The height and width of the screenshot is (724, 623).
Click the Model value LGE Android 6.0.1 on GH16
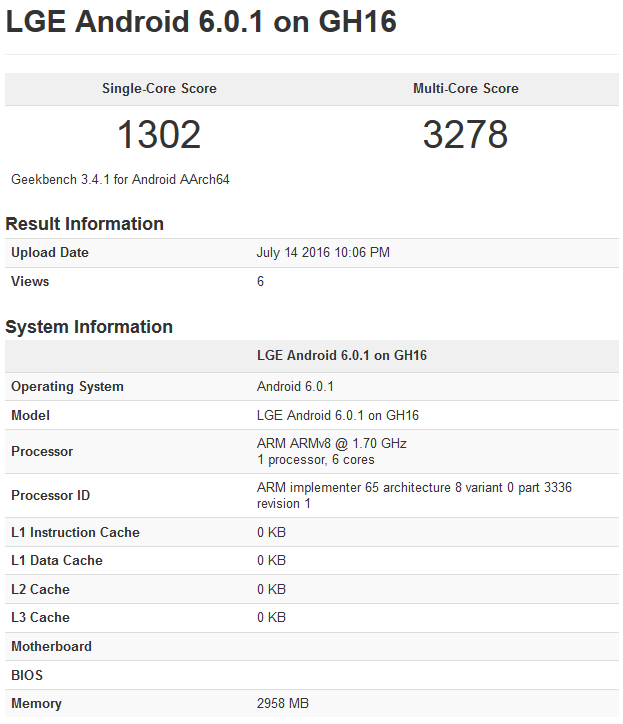338,415
